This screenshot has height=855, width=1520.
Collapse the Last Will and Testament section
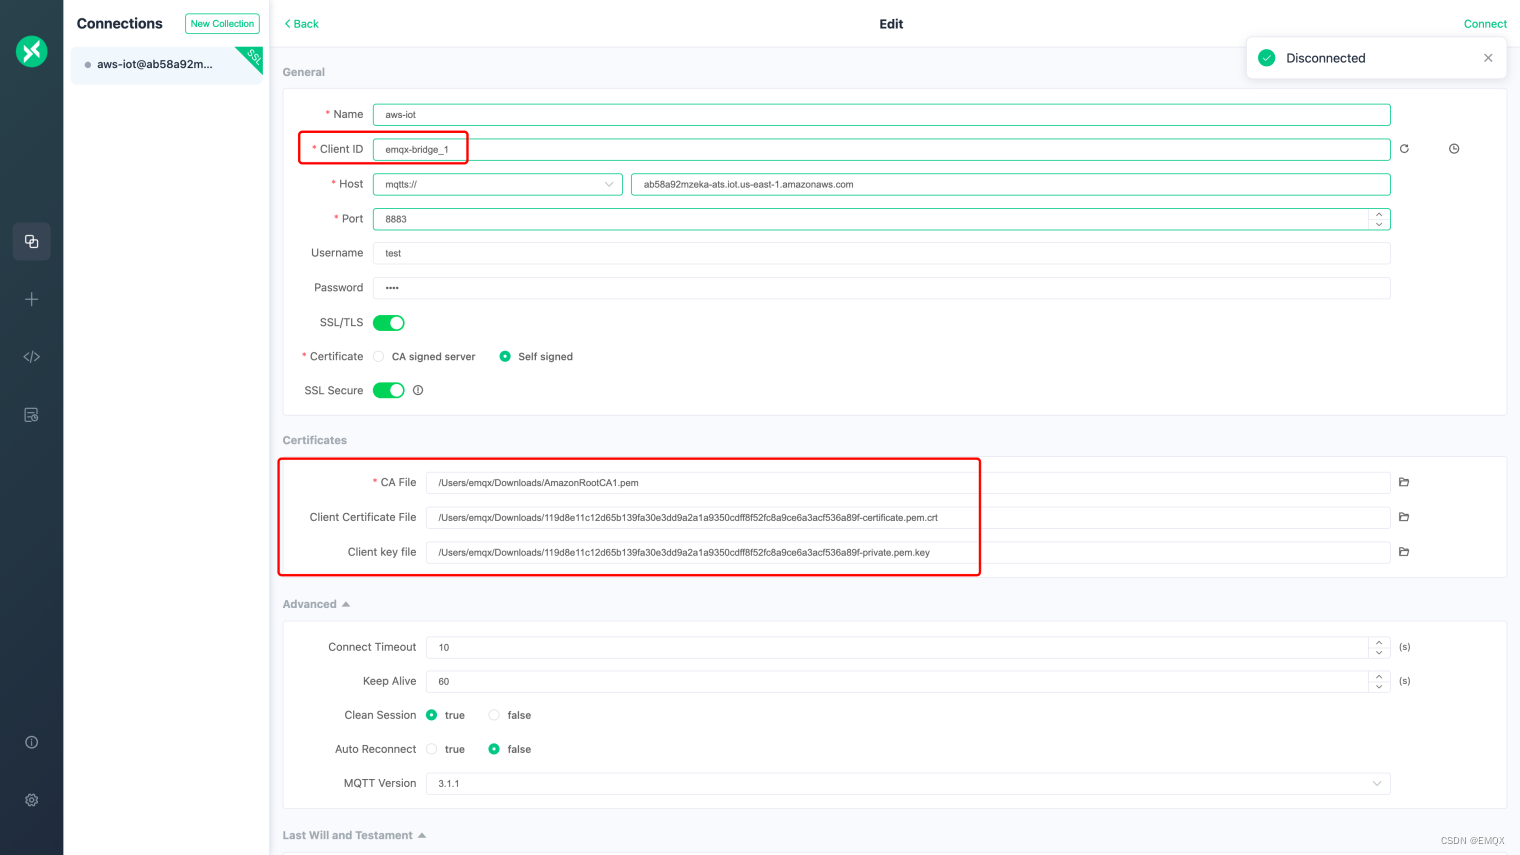click(354, 835)
